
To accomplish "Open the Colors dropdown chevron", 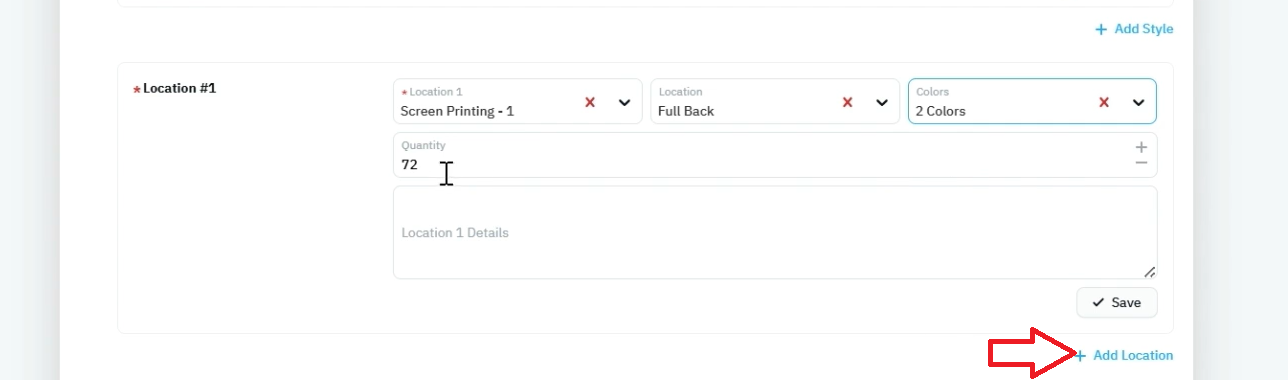I will [1138, 102].
